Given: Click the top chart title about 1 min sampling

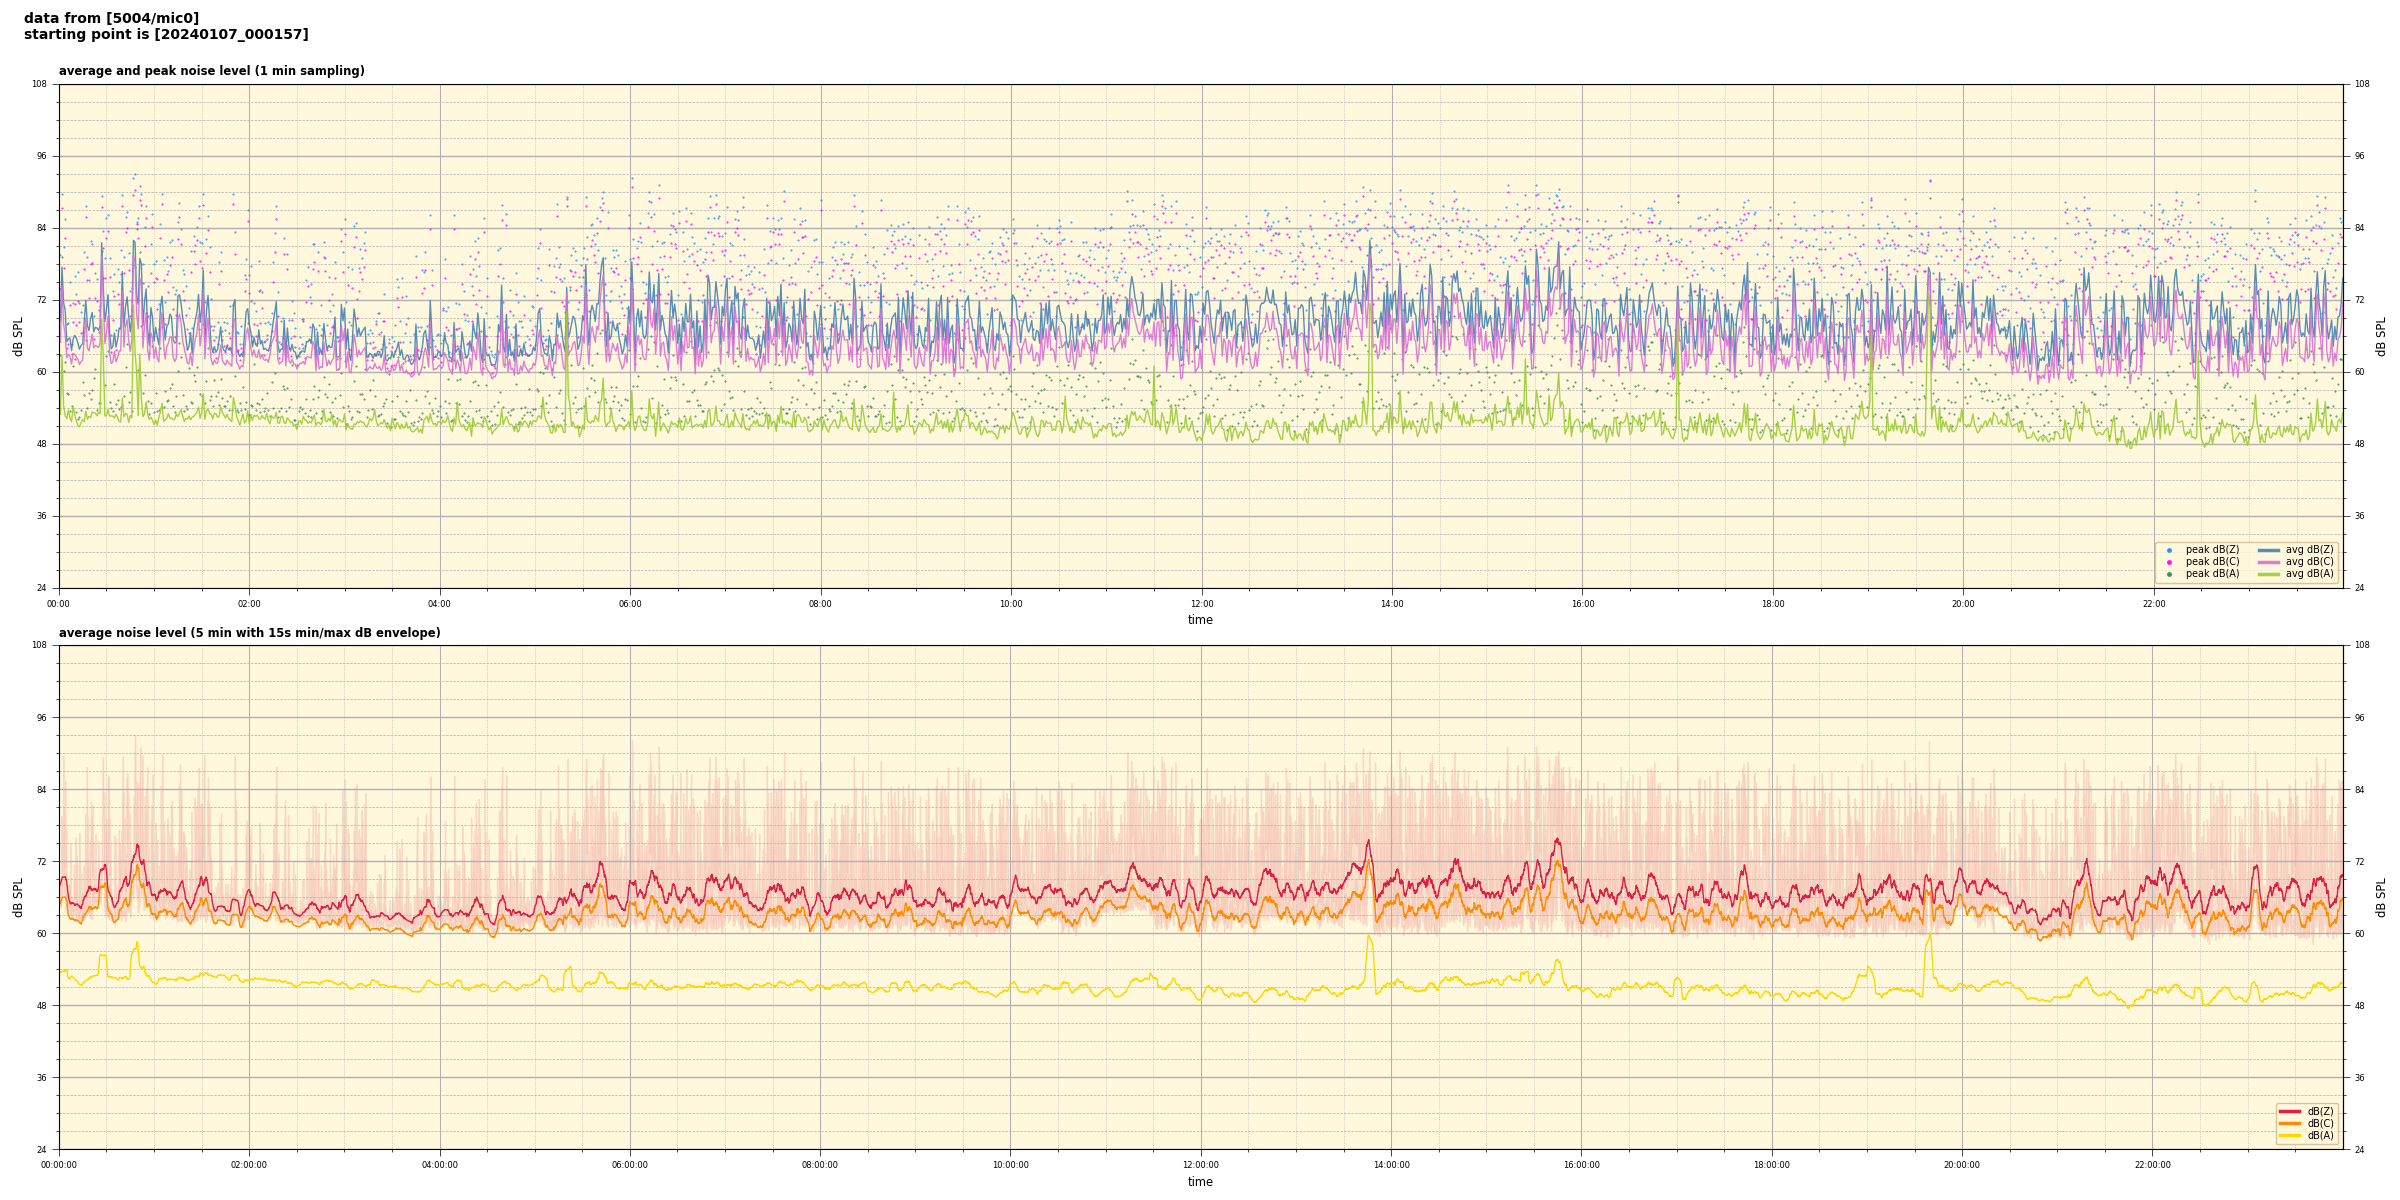Looking at the screenshot, I should click(x=211, y=71).
